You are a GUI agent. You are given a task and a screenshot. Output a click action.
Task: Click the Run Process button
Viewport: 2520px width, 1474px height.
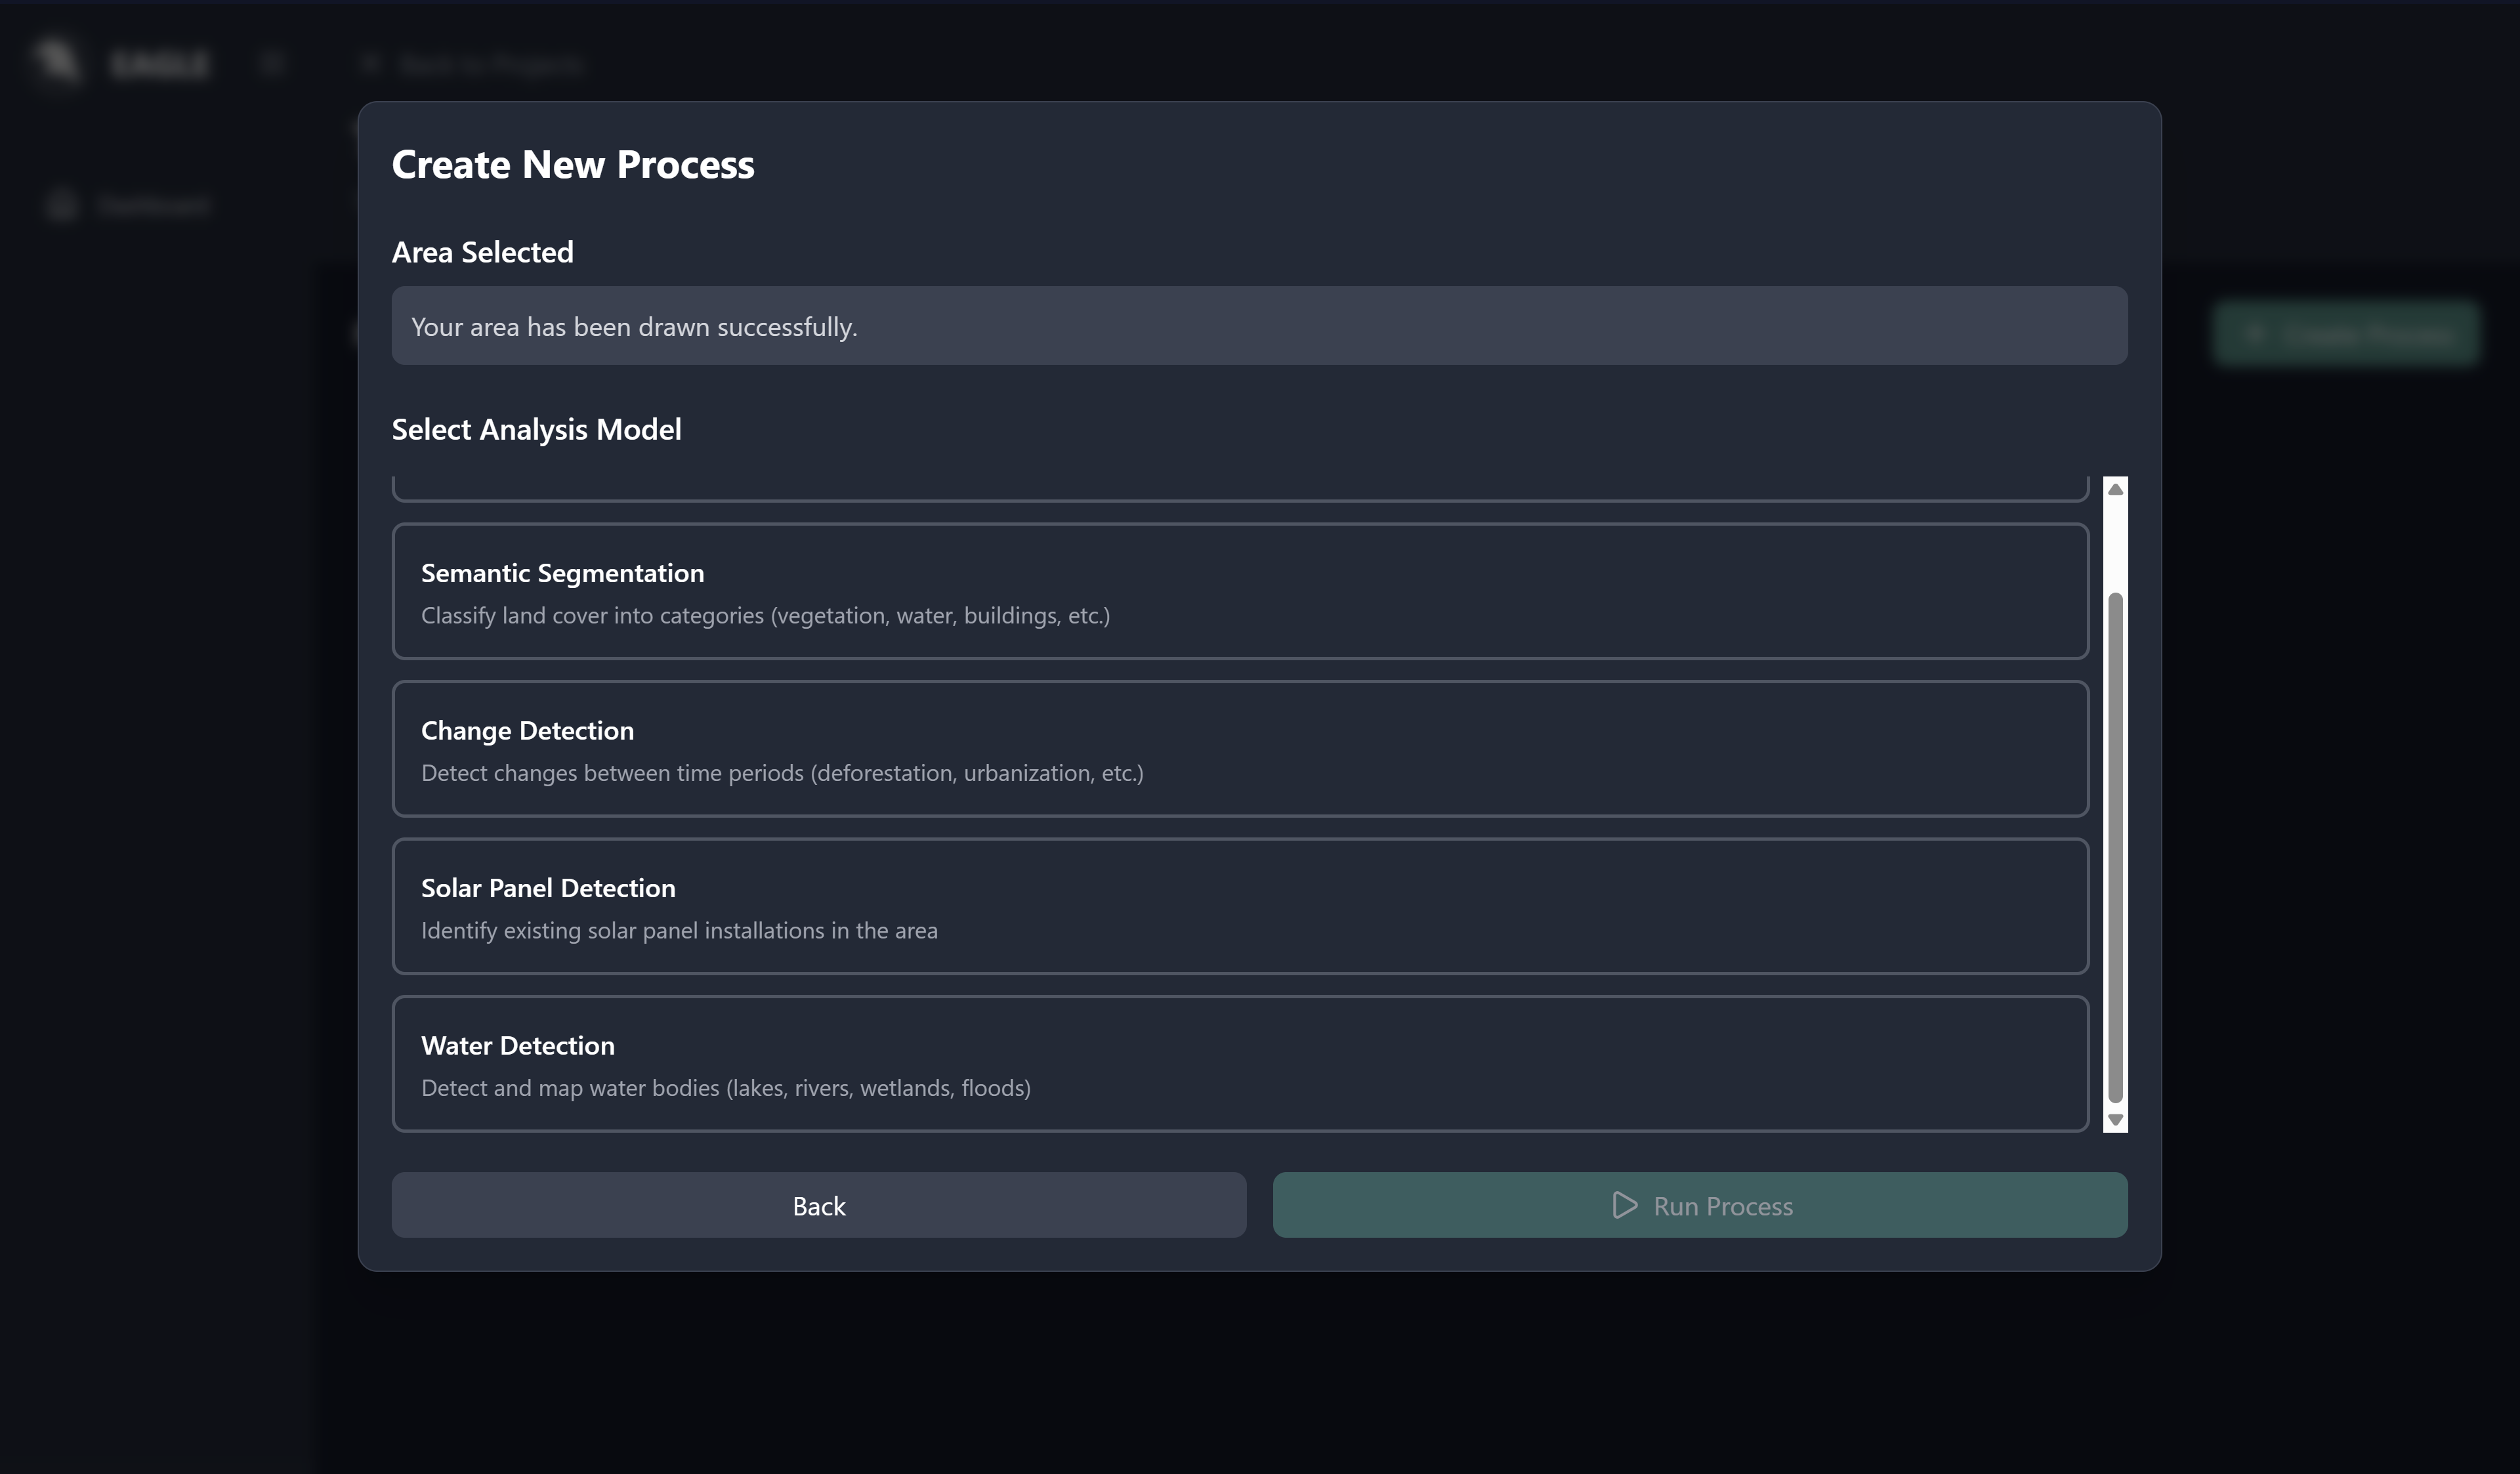pyautogui.click(x=1699, y=1205)
